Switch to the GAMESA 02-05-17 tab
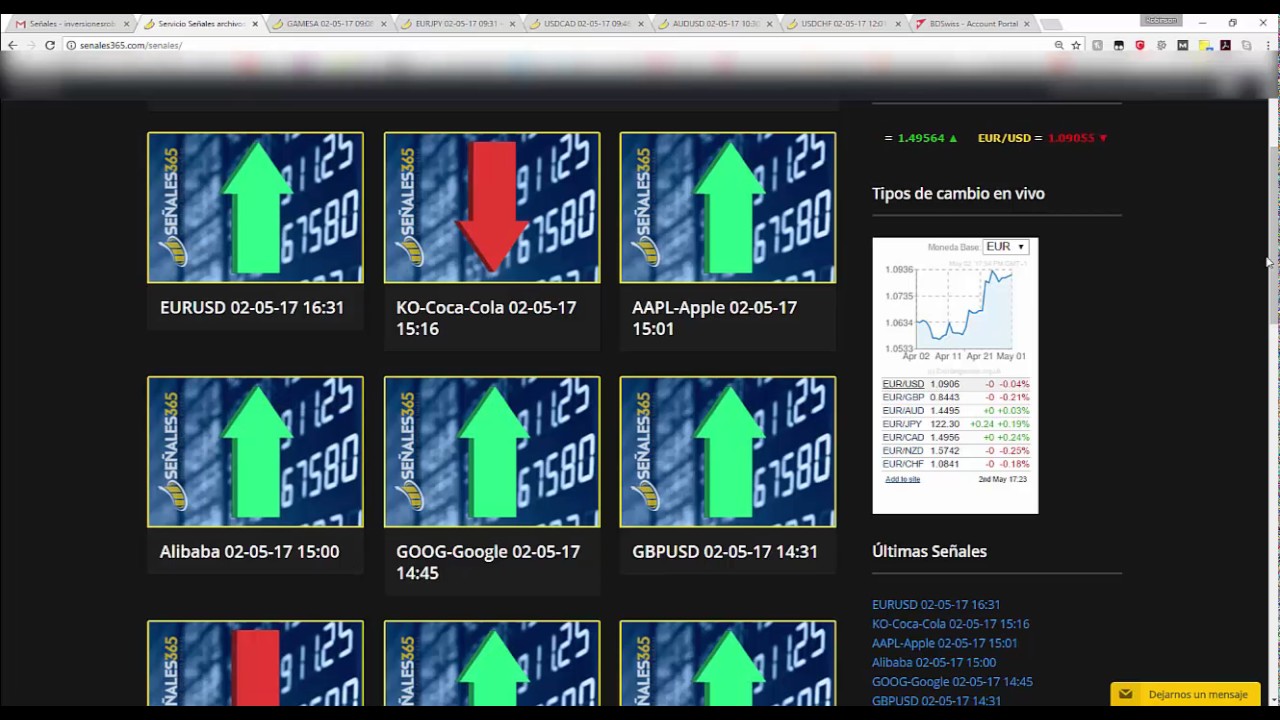The width and height of the screenshot is (1280, 720). (x=330, y=23)
